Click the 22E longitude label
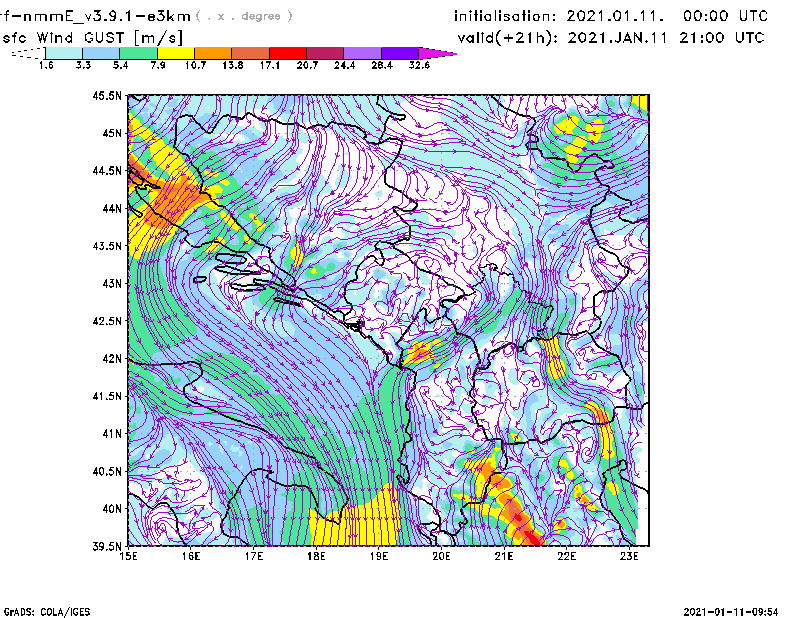 click(x=566, y=556)
